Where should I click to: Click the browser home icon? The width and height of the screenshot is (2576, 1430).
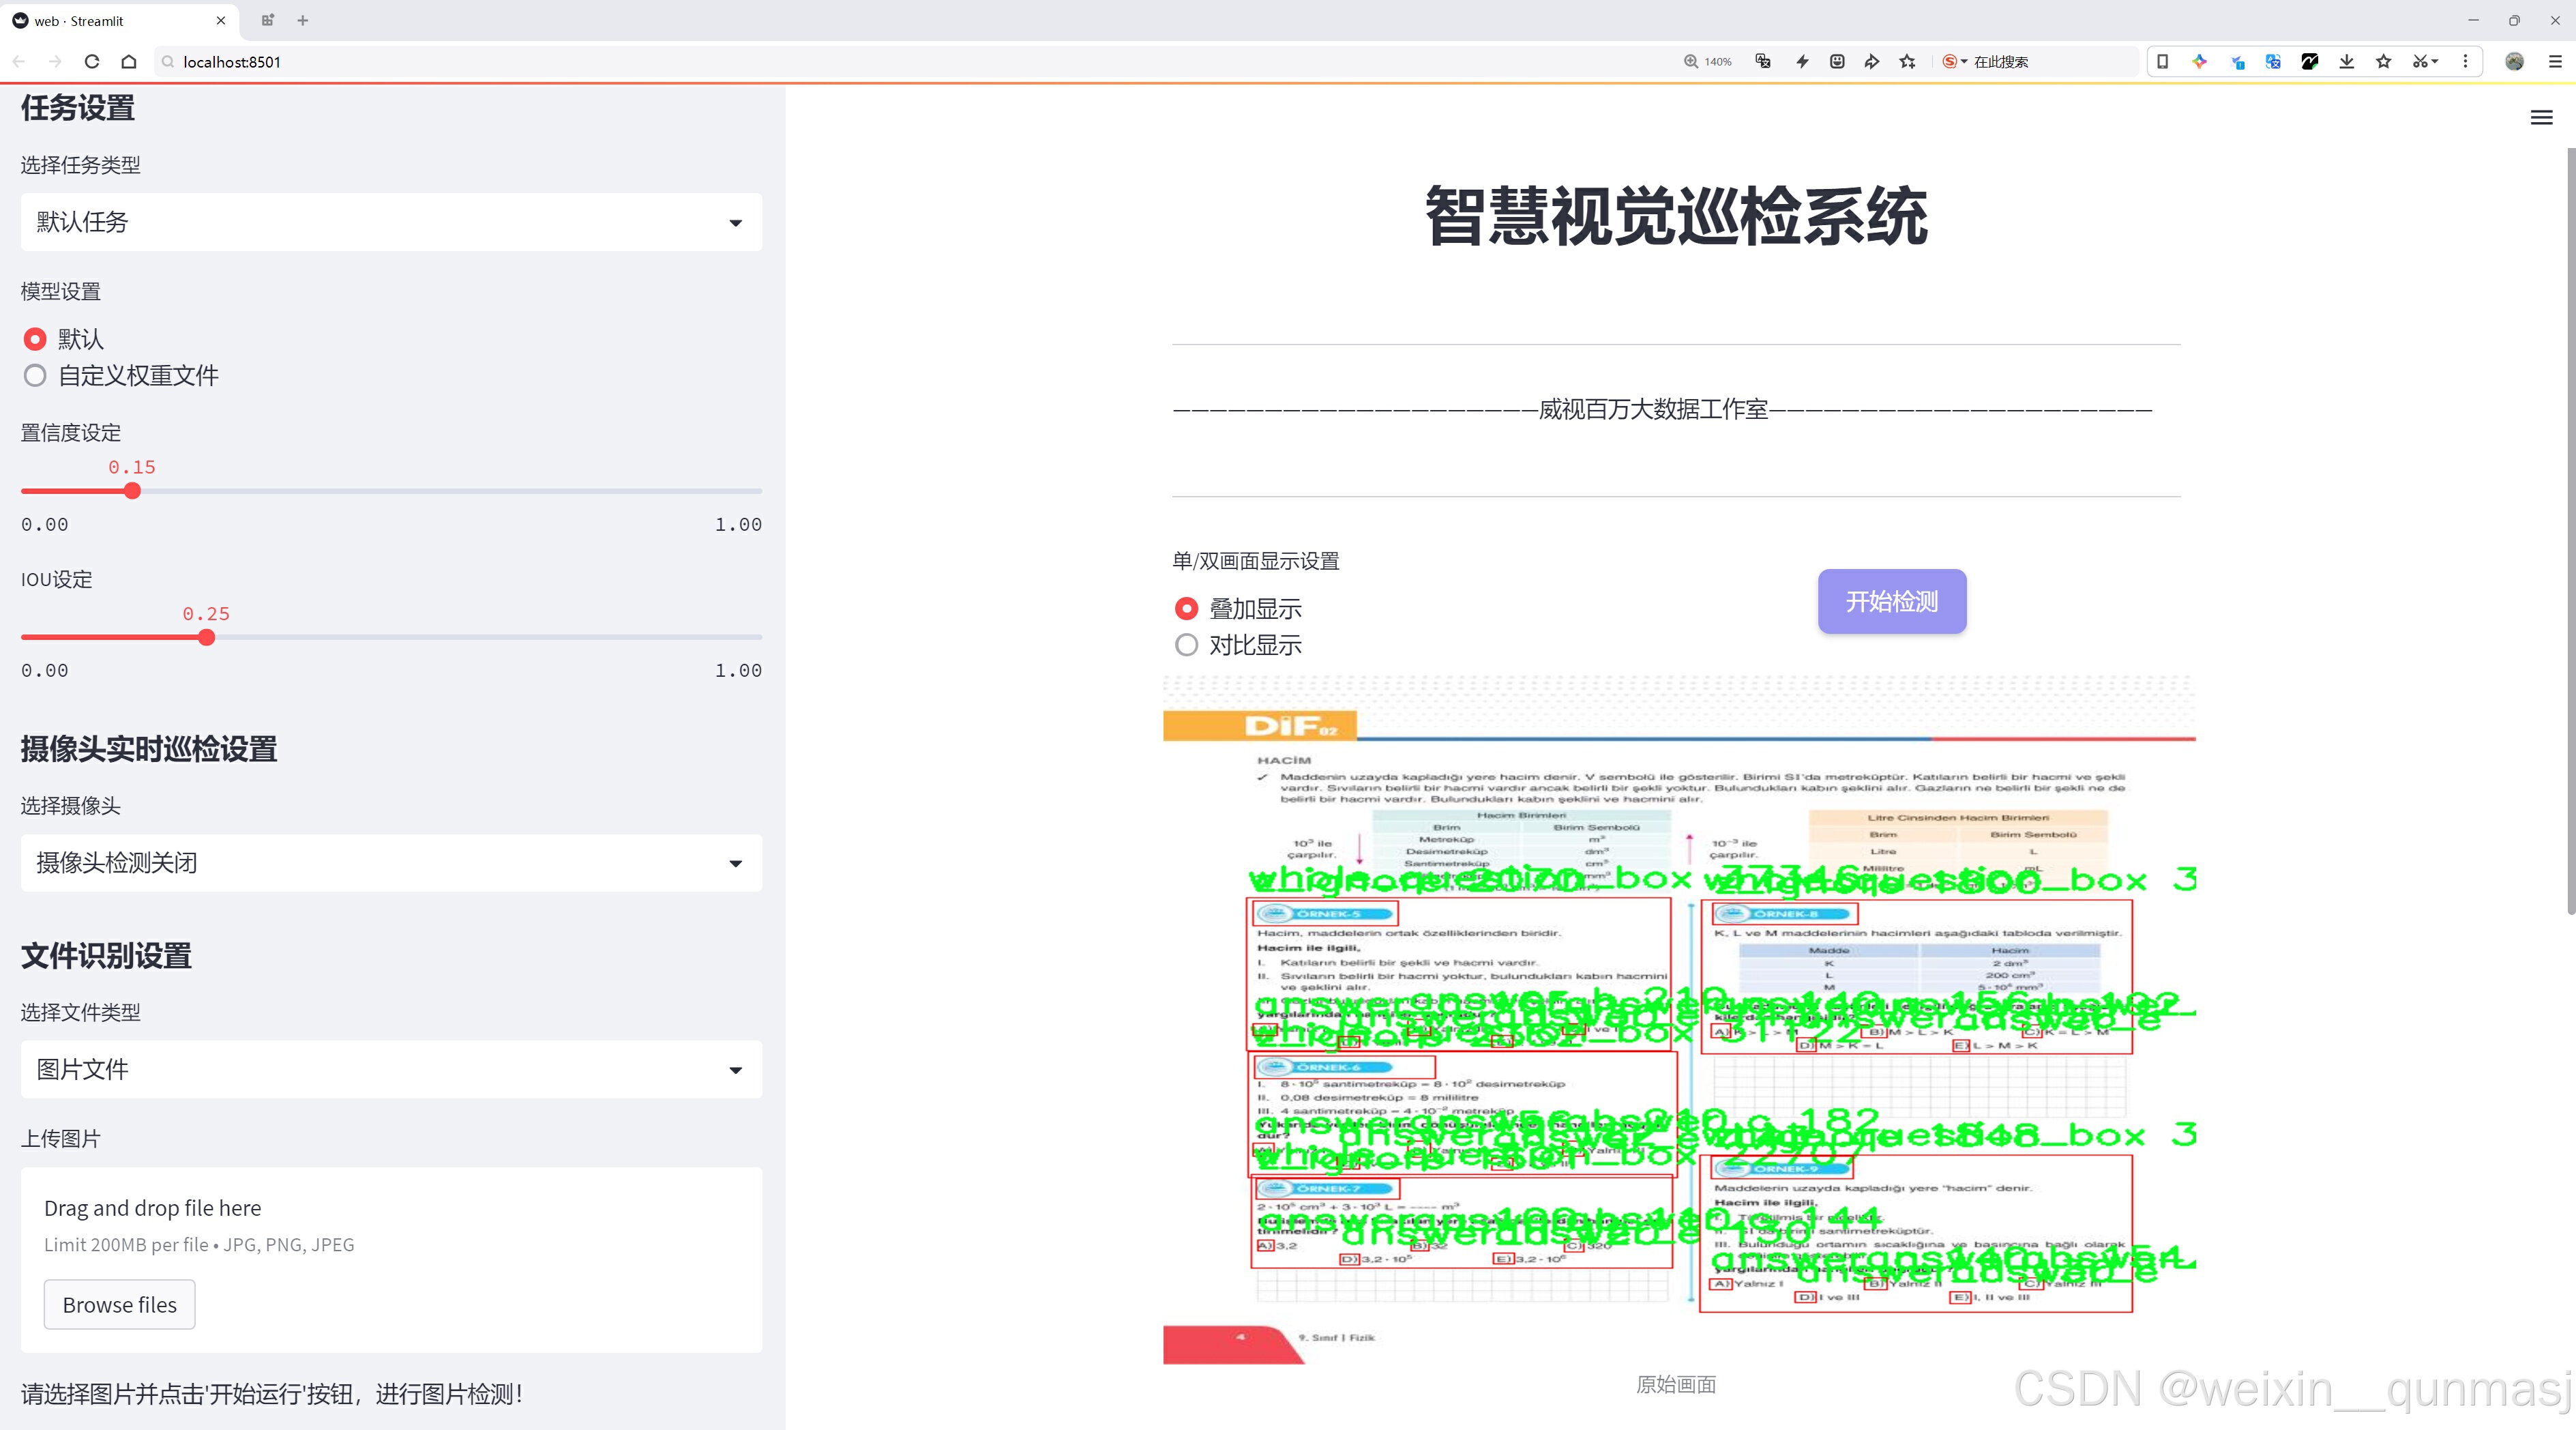pyautogui.click(x=129, y=61)
